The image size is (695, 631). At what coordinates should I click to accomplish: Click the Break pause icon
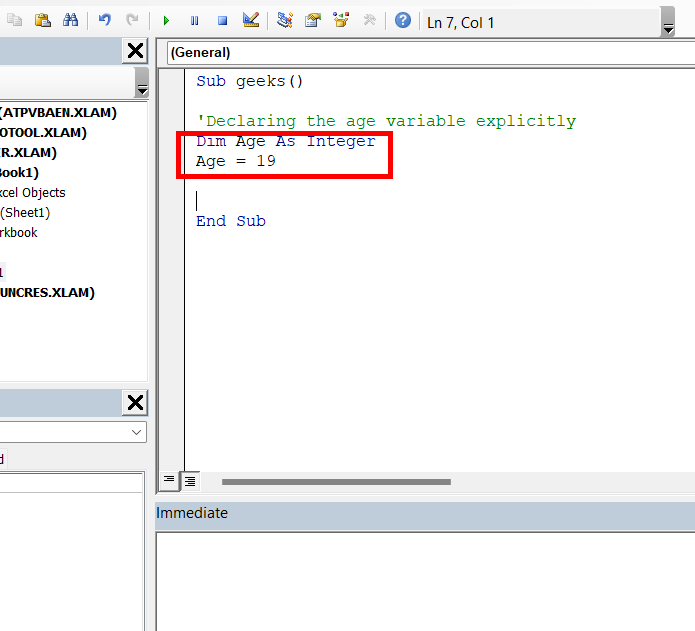[194, 21]
